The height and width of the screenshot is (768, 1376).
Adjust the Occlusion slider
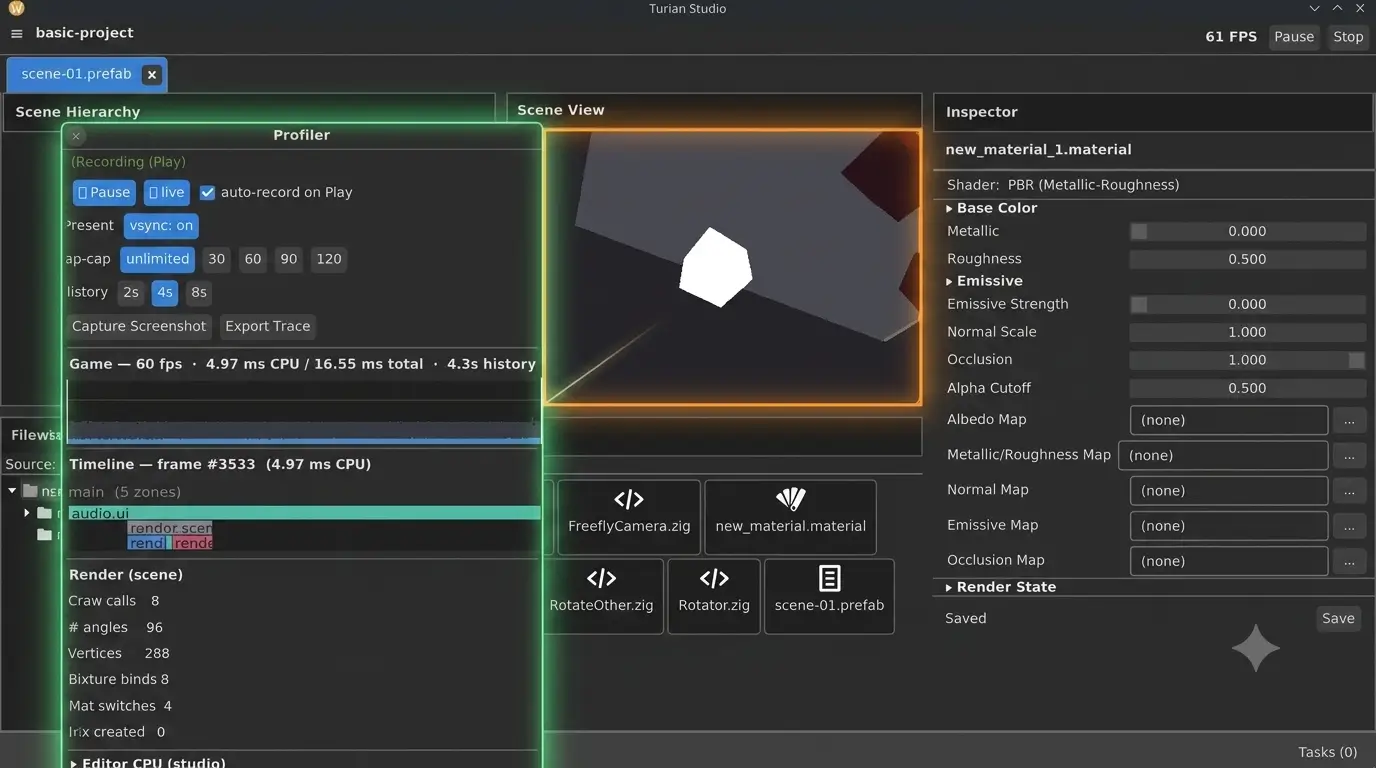point(1247,360)
